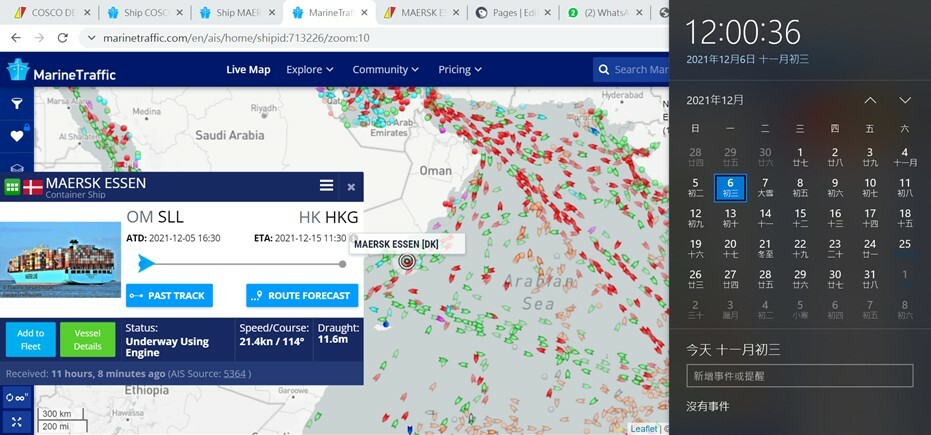
Task: Expand the Explore dropdown menu
Action: [x=310, y=70]
